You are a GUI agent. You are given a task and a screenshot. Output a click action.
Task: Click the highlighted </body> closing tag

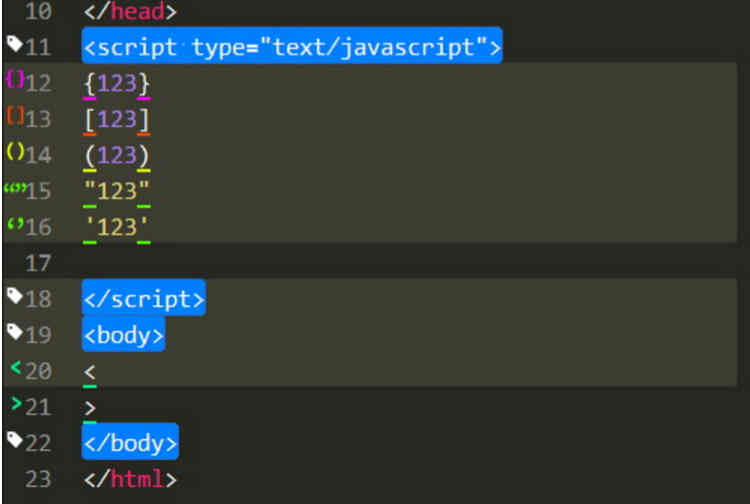tap(130, 442)
